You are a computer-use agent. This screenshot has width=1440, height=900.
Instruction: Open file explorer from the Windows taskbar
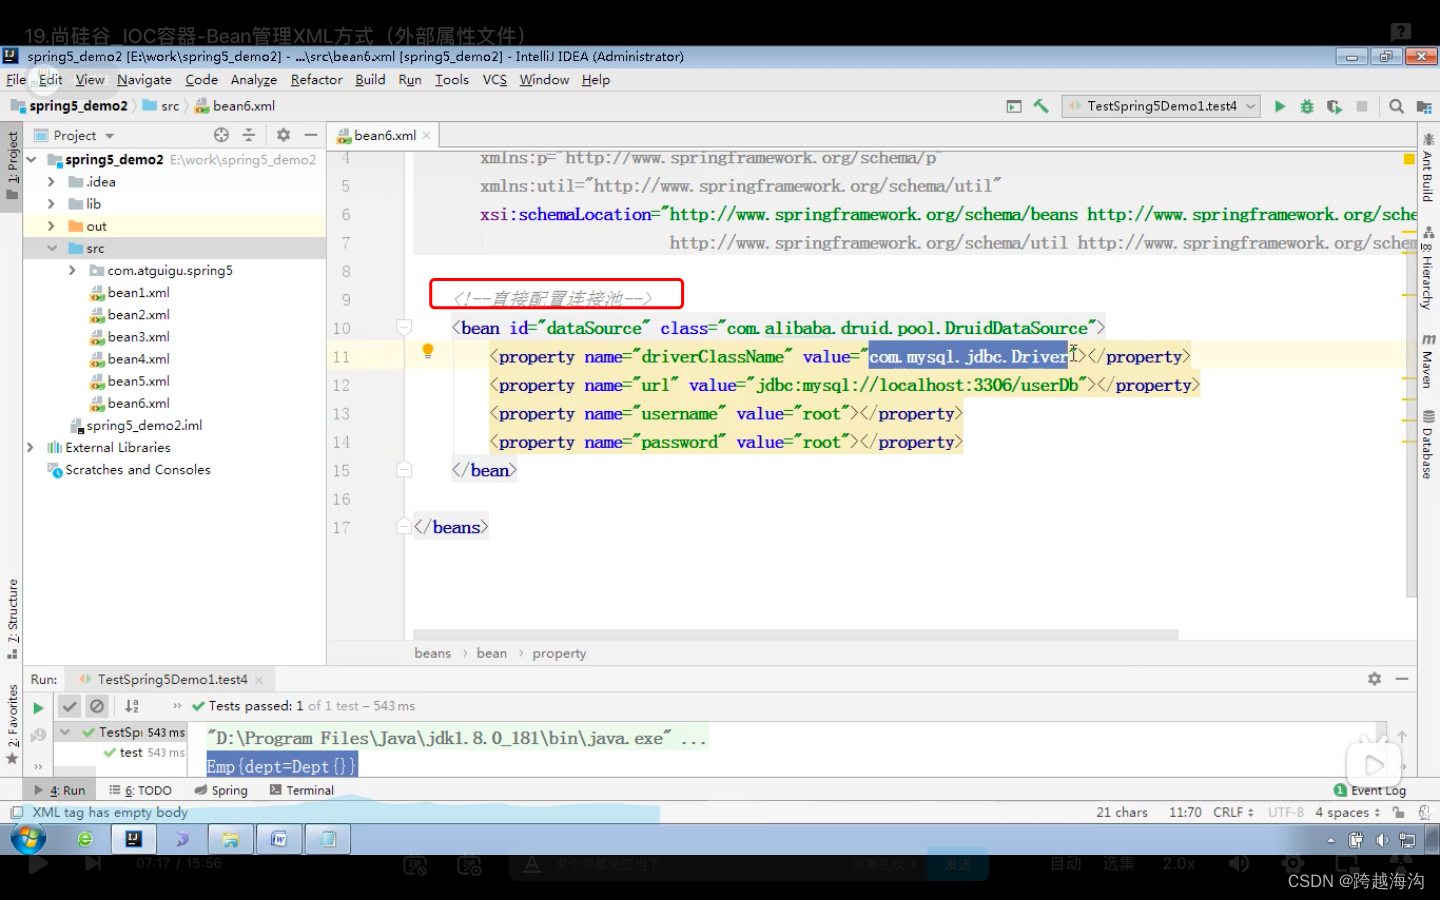(231, 839)
